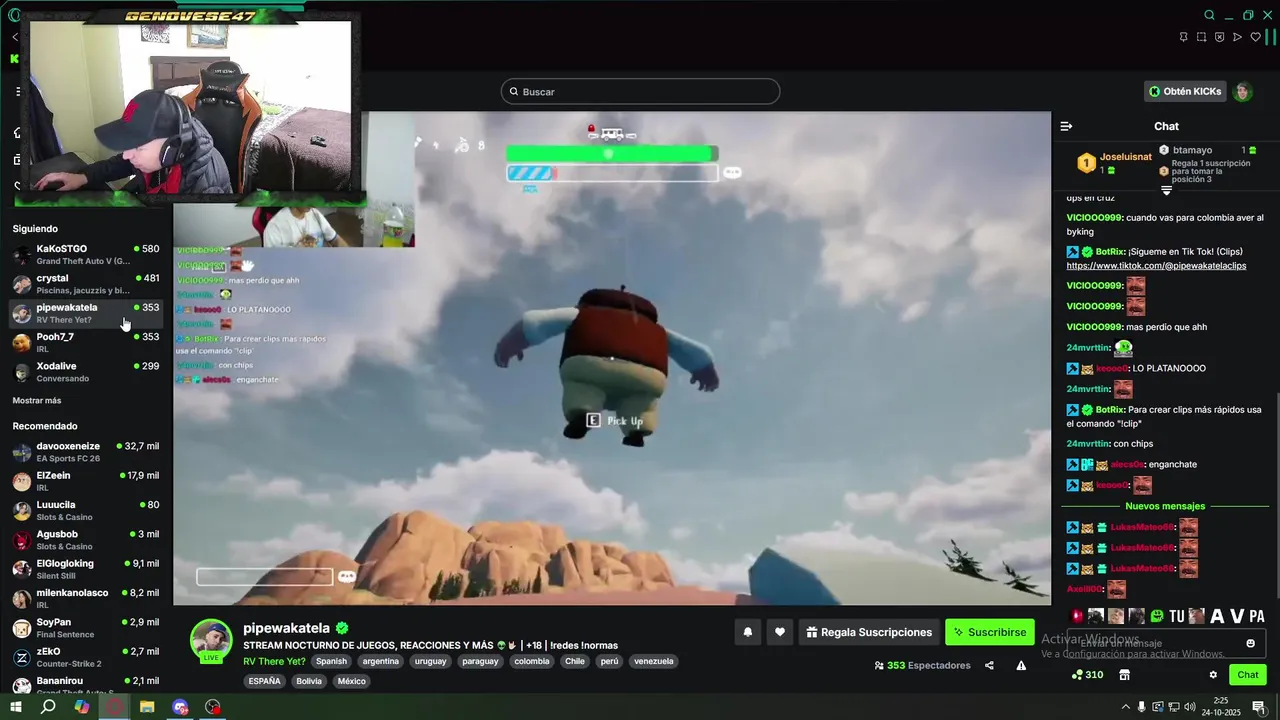Jump to Nuevos mensajes in chat
Viewport: 1280px width, 720px height.
(1165, 506)
